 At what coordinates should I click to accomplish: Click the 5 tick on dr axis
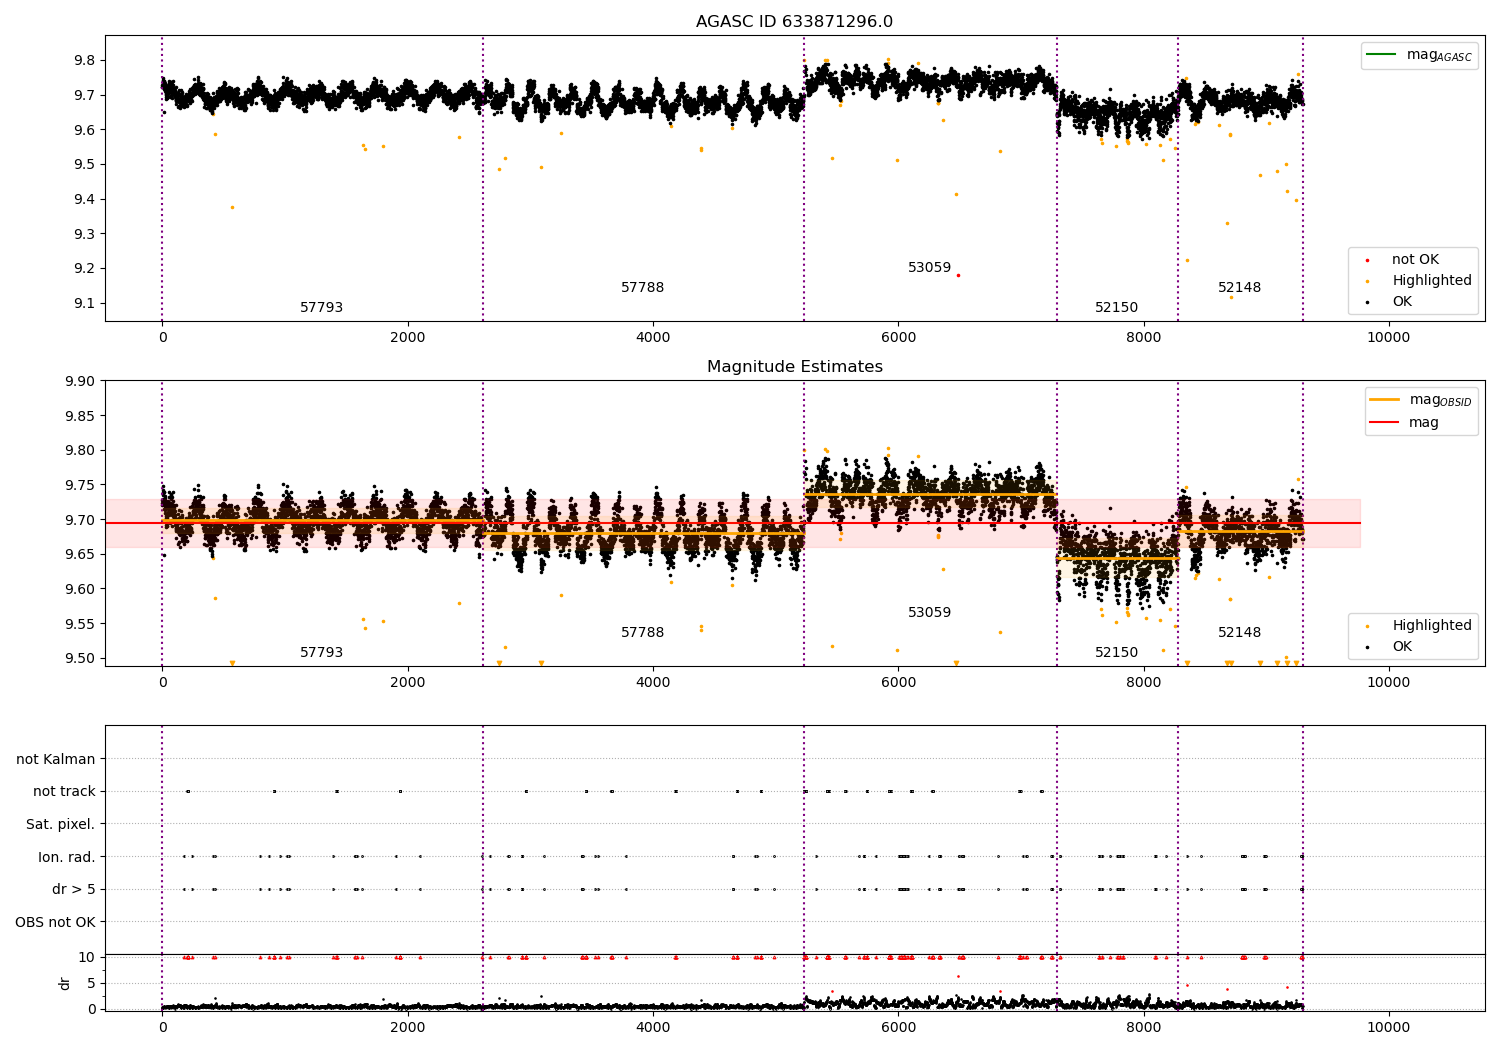[x=91, y=984]
